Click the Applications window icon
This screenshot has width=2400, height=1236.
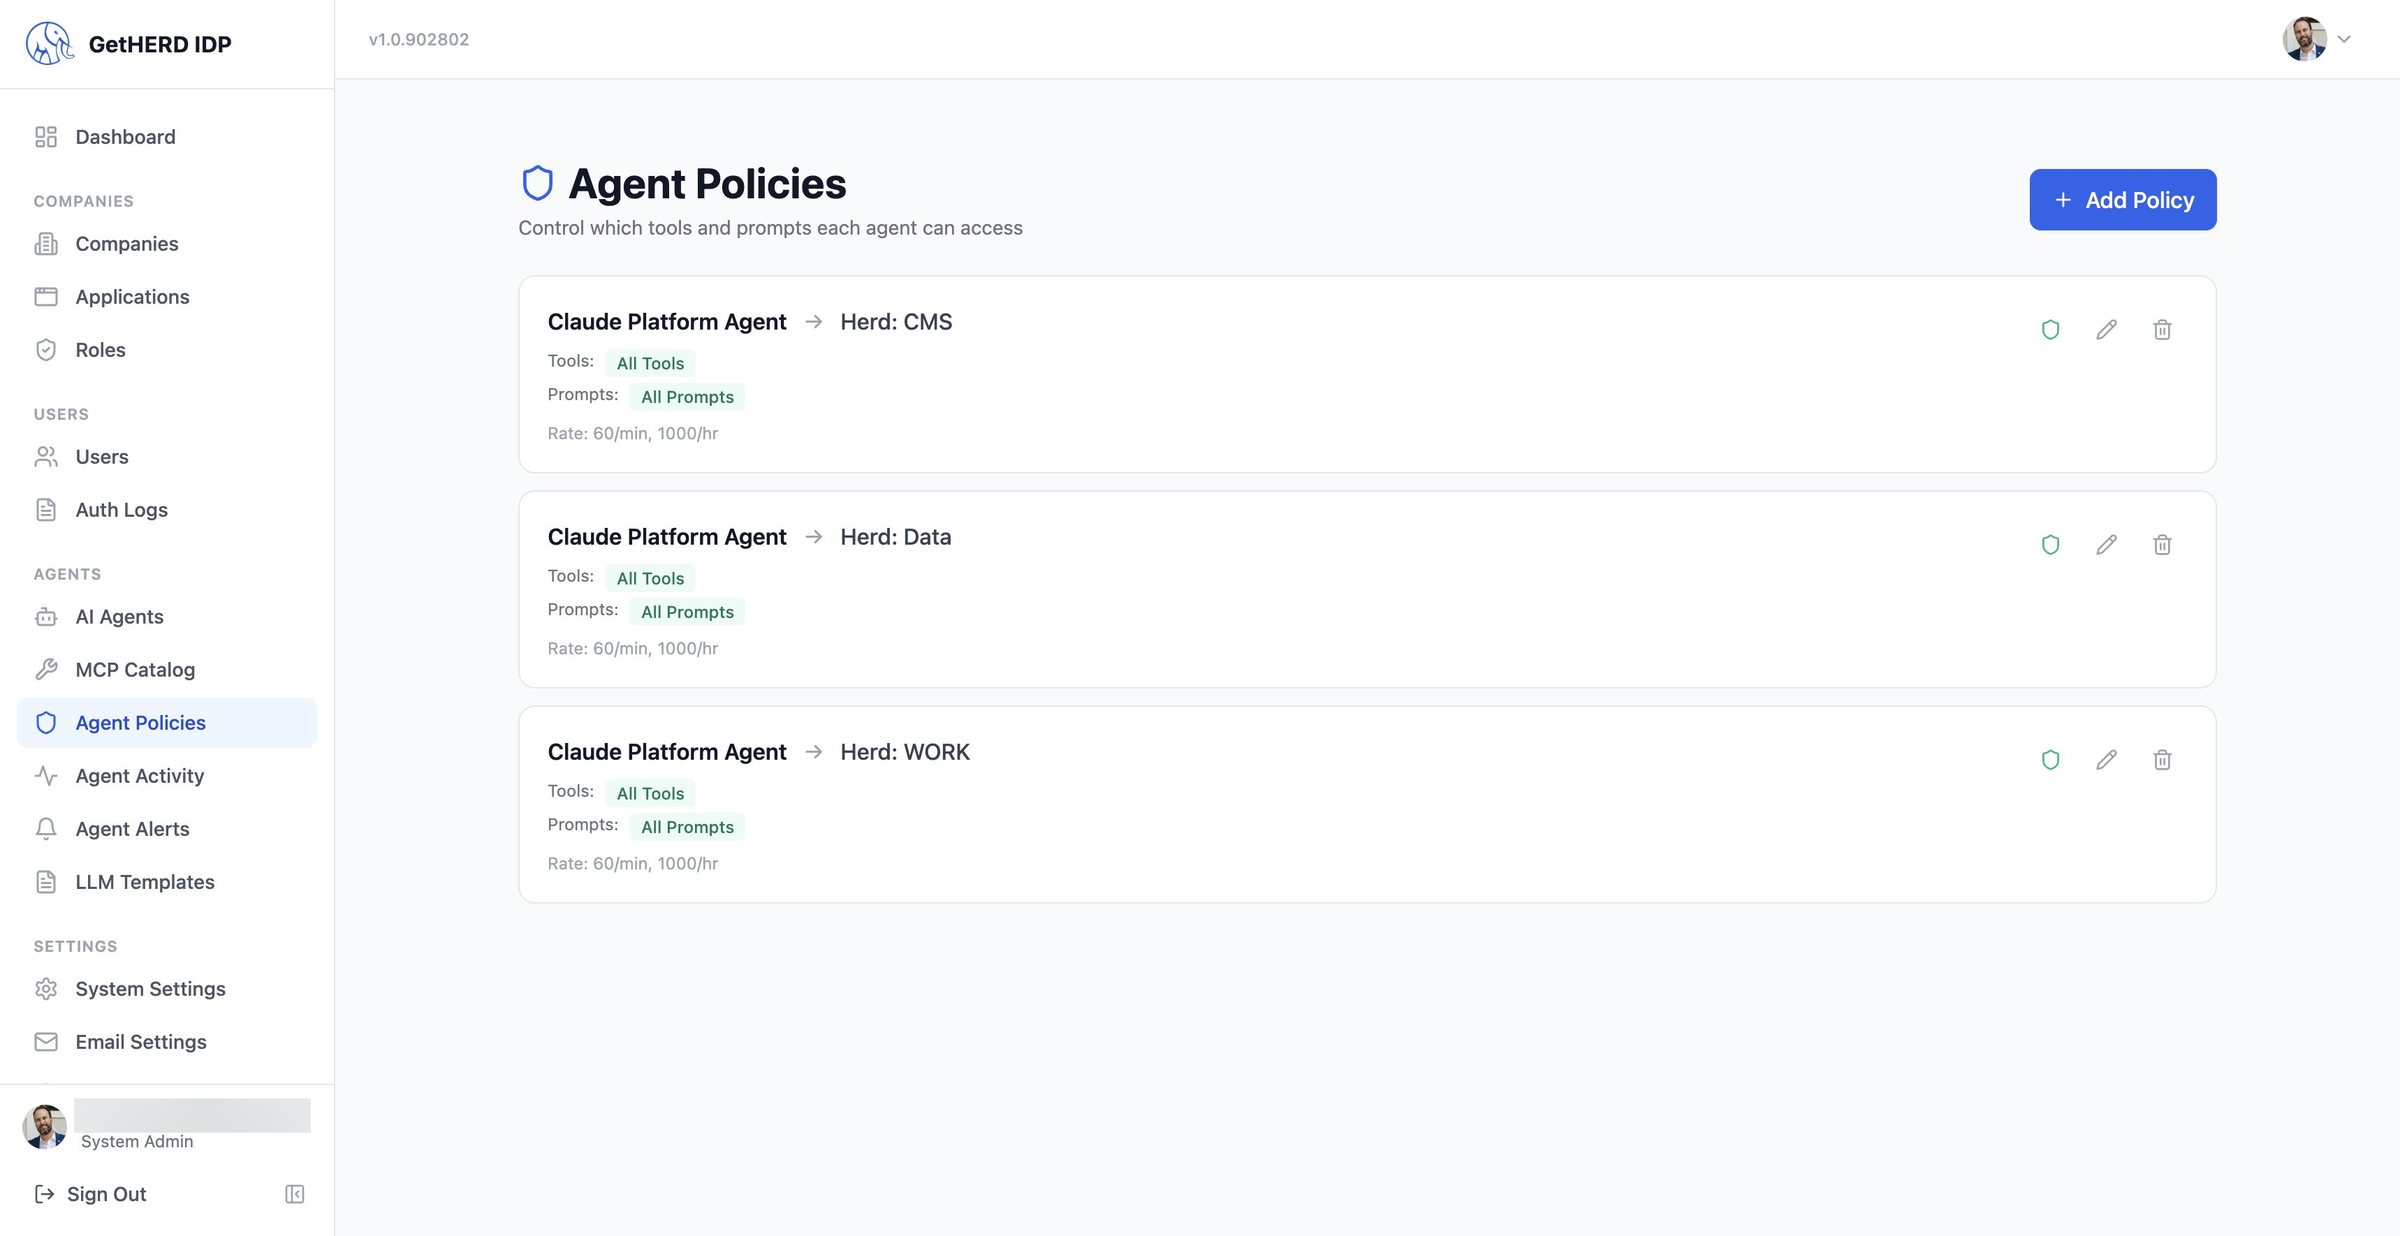click(x=46, y=297)
